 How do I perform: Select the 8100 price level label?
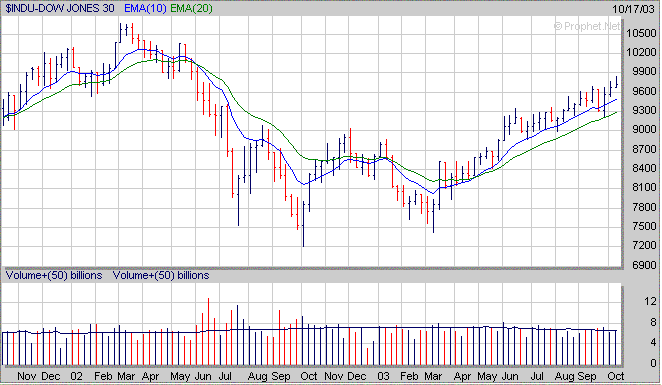pyautogui.click(x=644, y=187)
